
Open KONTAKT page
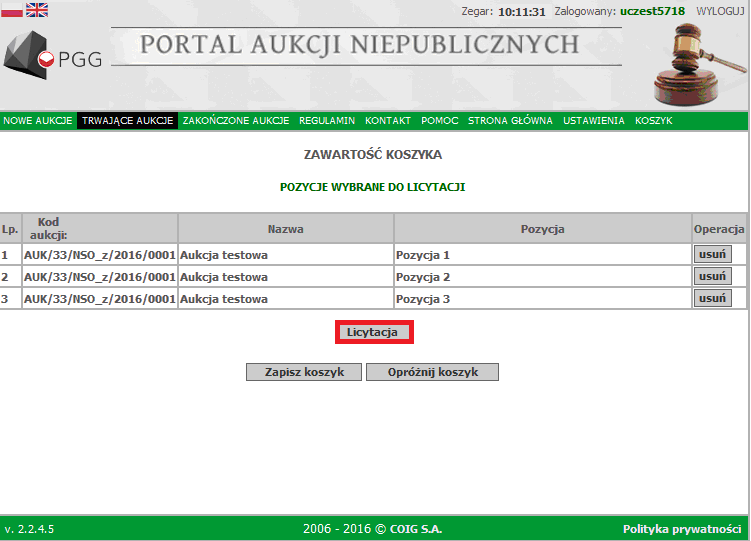(x=388, y=121)
